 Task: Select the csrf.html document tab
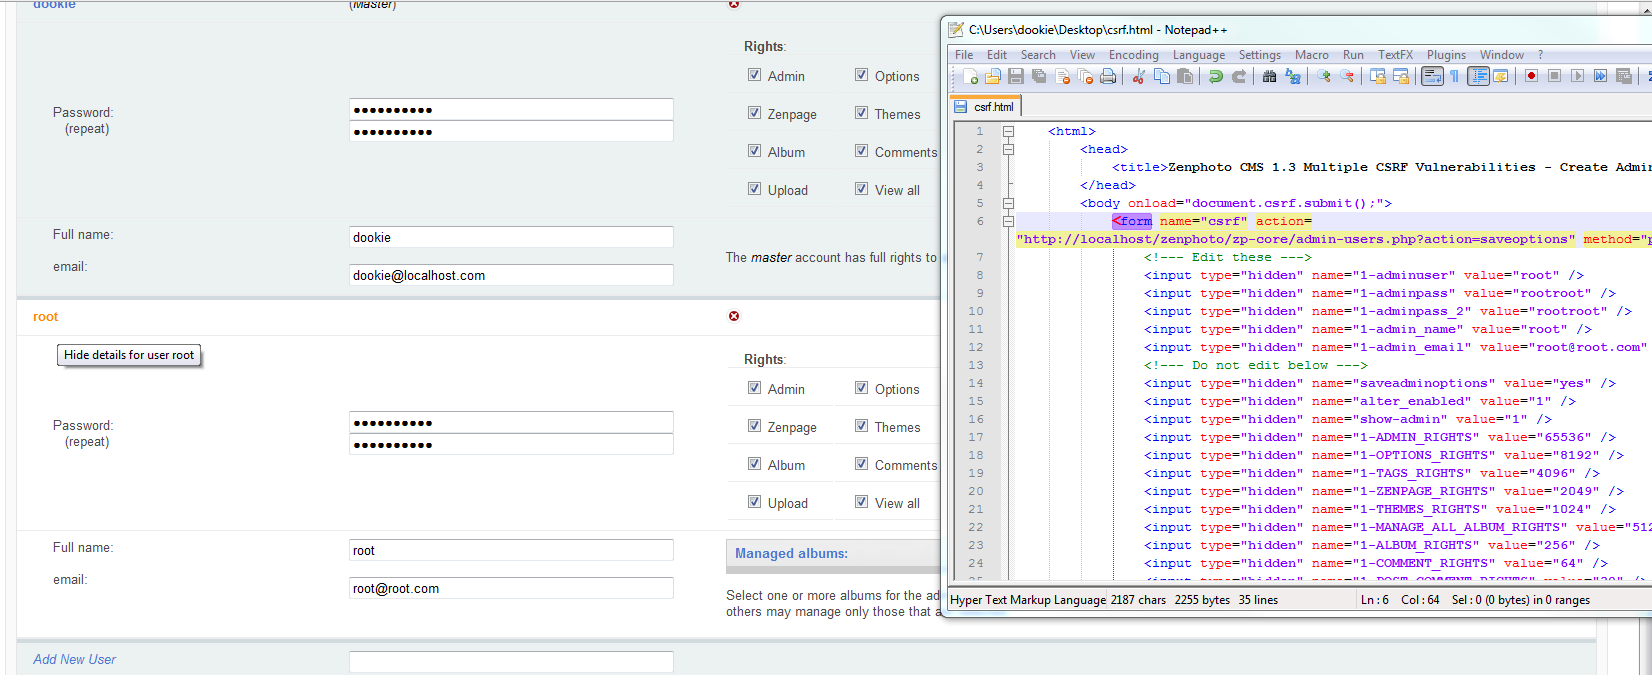coord(985,106)
